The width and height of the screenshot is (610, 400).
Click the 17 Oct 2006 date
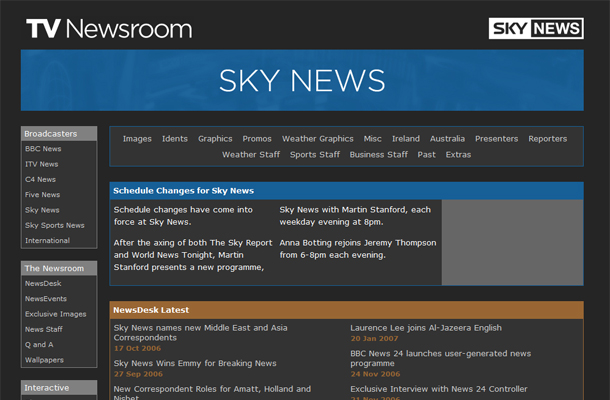coord(137,348)
